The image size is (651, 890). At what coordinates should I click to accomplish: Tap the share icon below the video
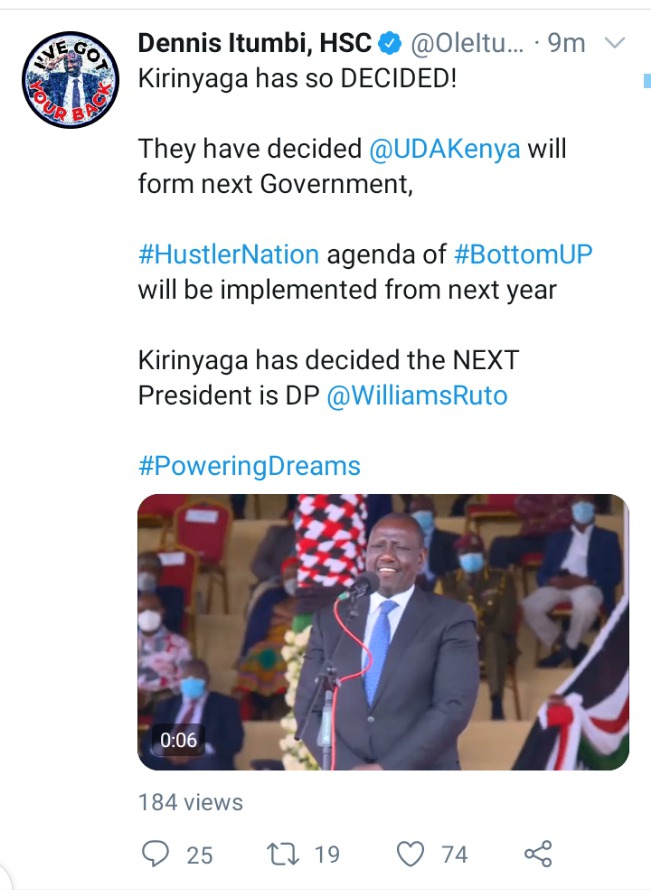click(538, 854)
